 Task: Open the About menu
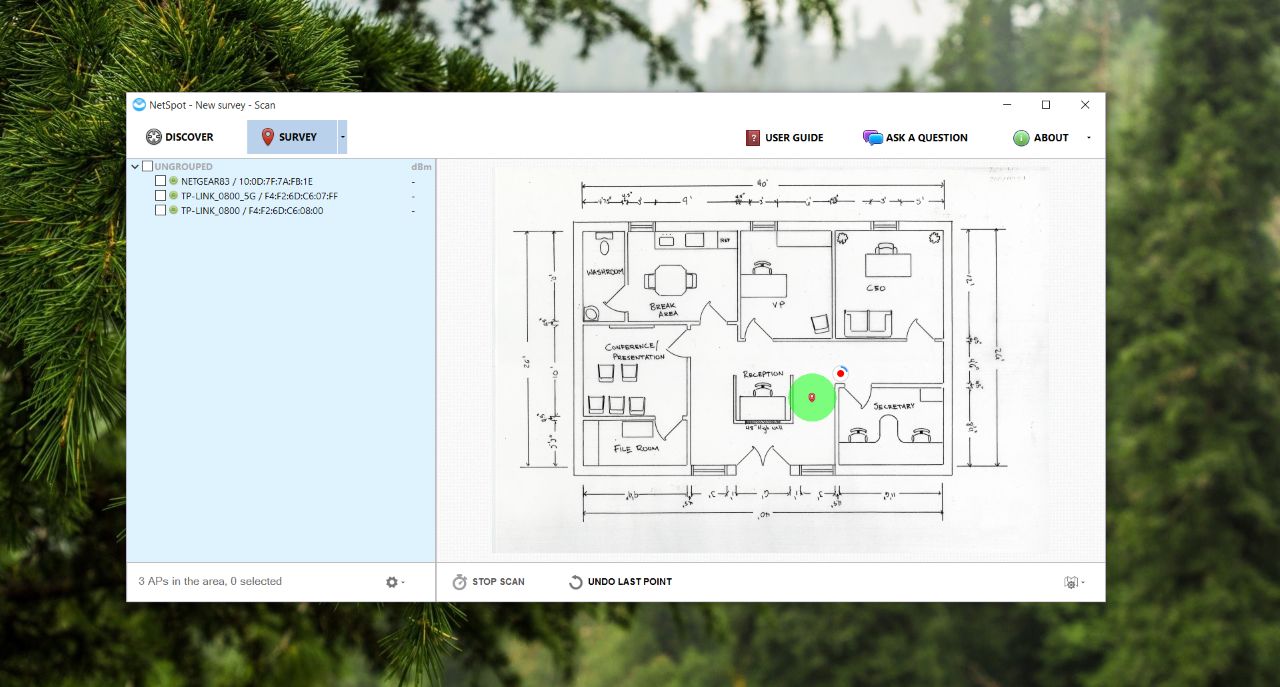coord(1041,138)
